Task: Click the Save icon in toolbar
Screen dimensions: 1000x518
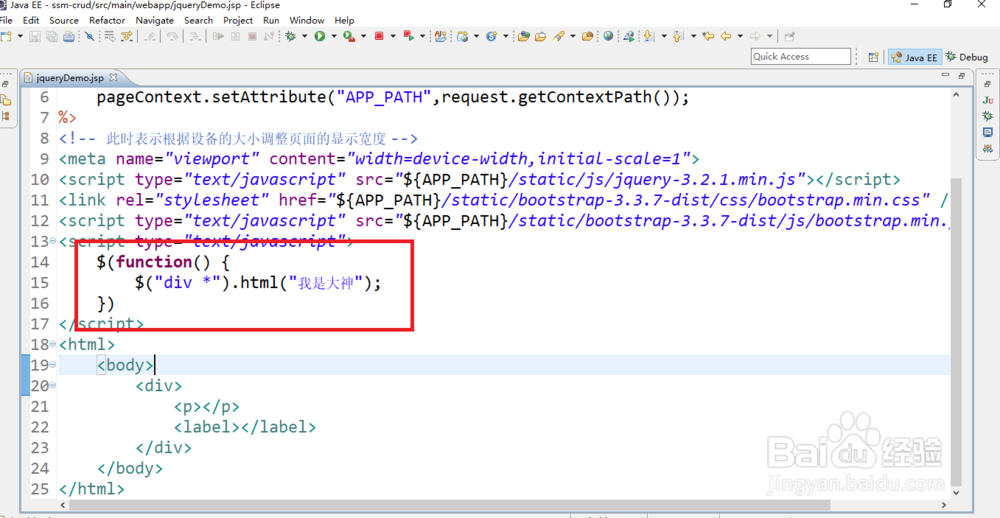Action: coord(34,36)
